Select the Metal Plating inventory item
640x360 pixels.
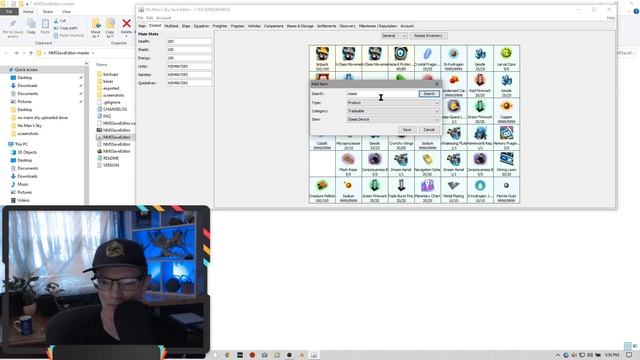pos(453,190)
